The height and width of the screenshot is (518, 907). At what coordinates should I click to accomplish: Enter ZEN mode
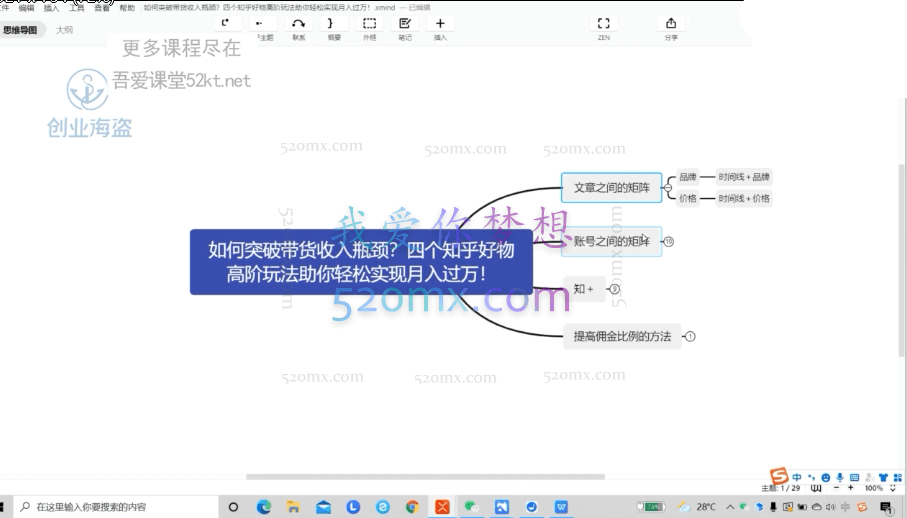[x=603, y=24]
